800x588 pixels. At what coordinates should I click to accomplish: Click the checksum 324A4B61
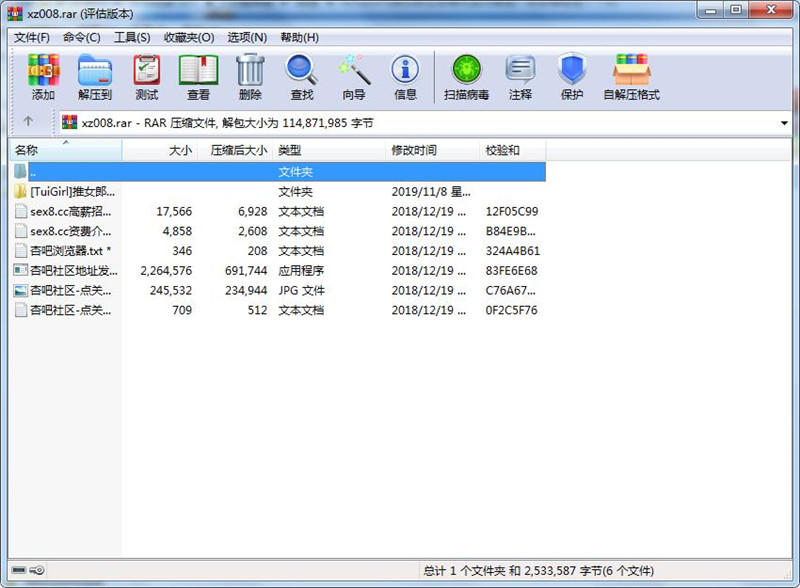coord(512,251)
